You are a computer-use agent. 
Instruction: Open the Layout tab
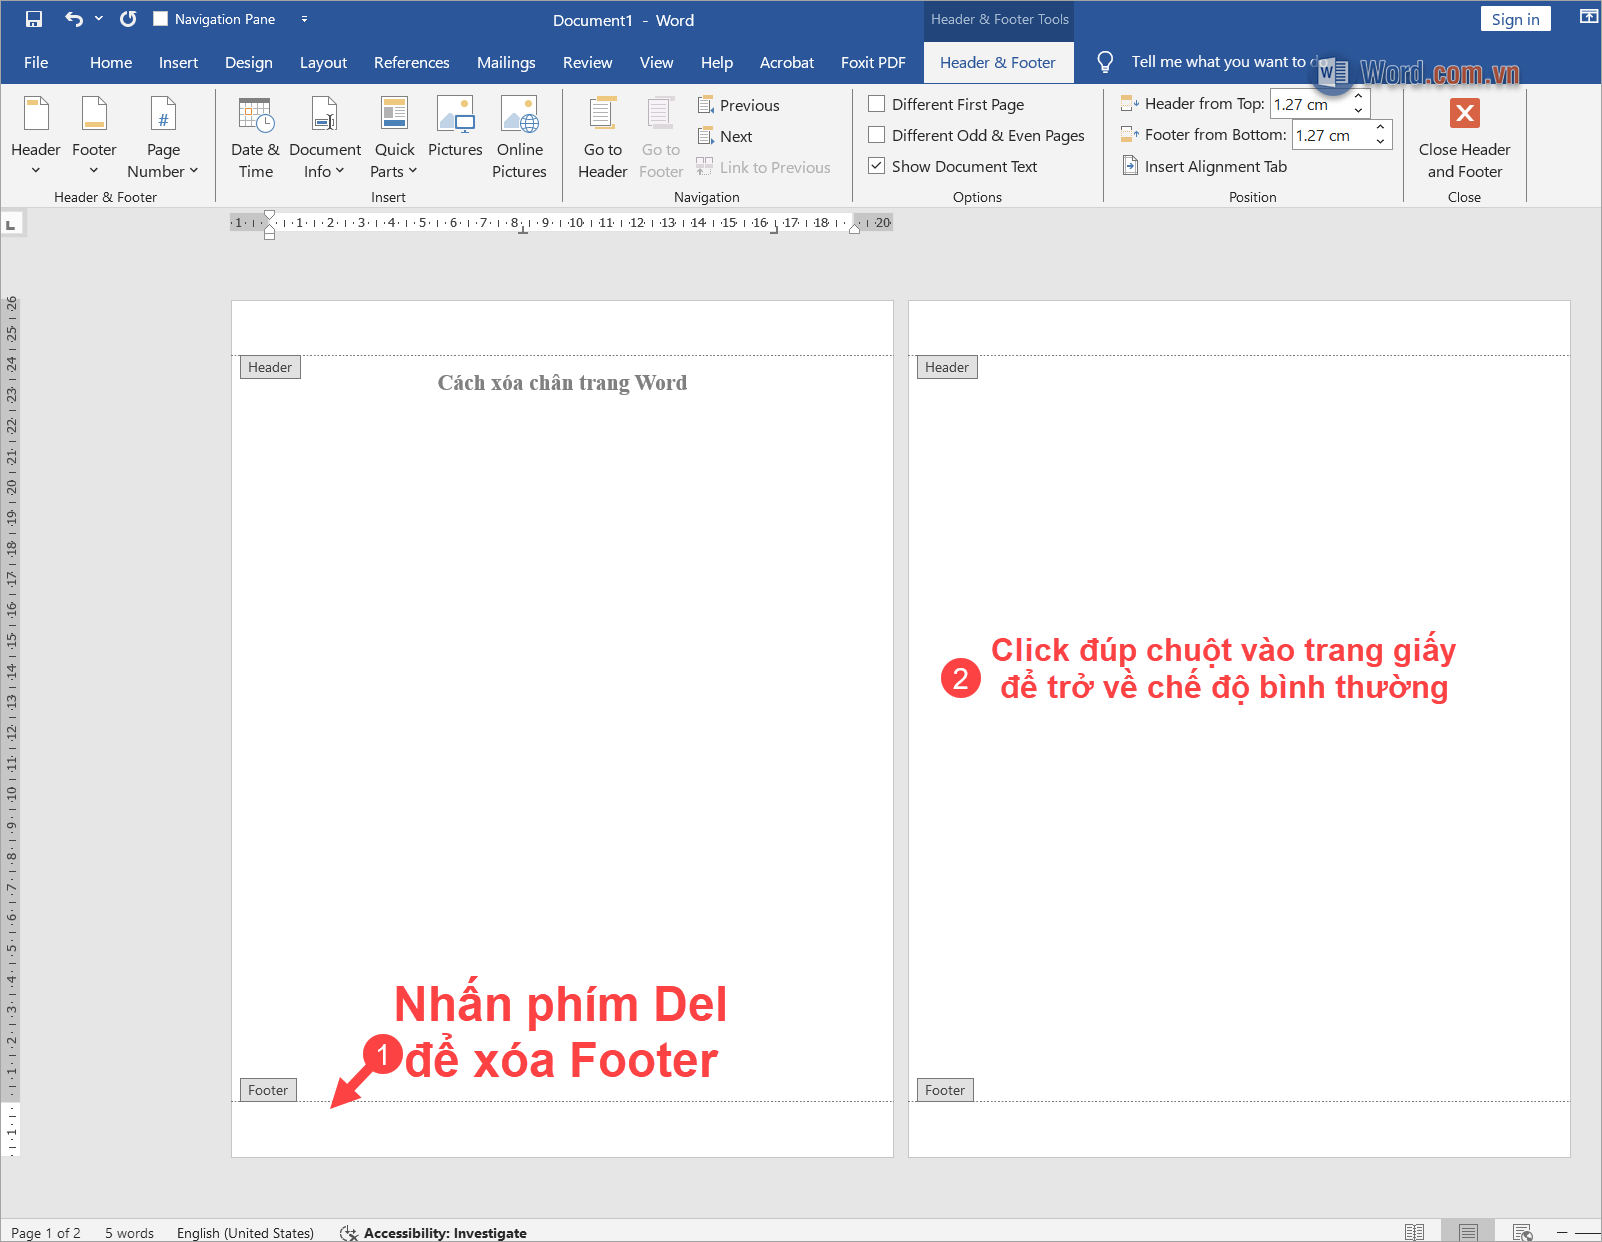point(323,62)
